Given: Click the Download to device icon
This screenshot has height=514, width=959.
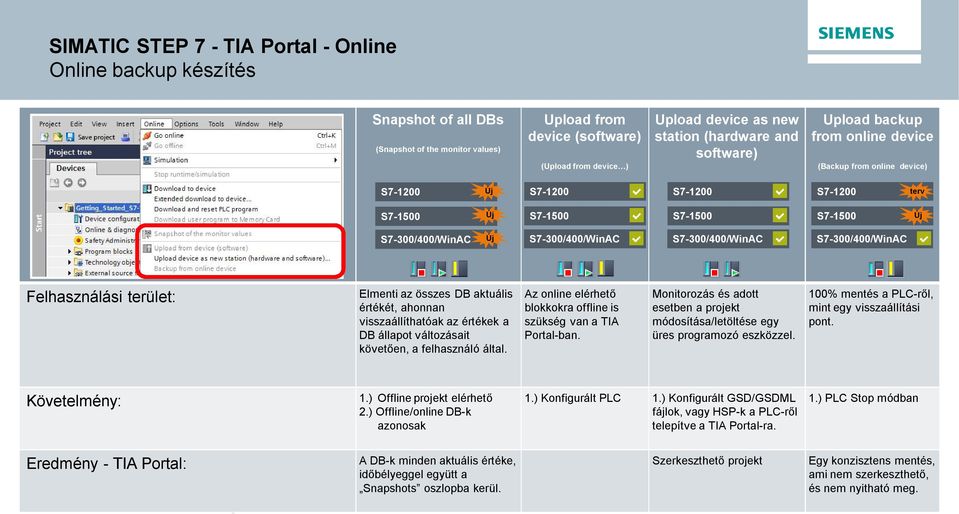Looking at the screenshot, I should coord(147,188).
